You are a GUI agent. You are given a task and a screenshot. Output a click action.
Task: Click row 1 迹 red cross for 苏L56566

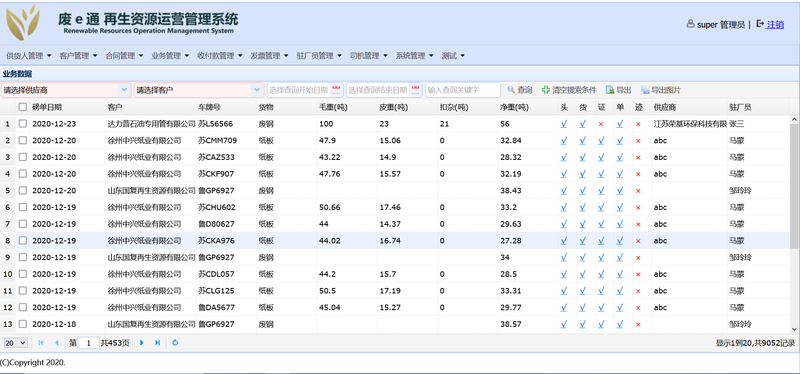(638, 124)
